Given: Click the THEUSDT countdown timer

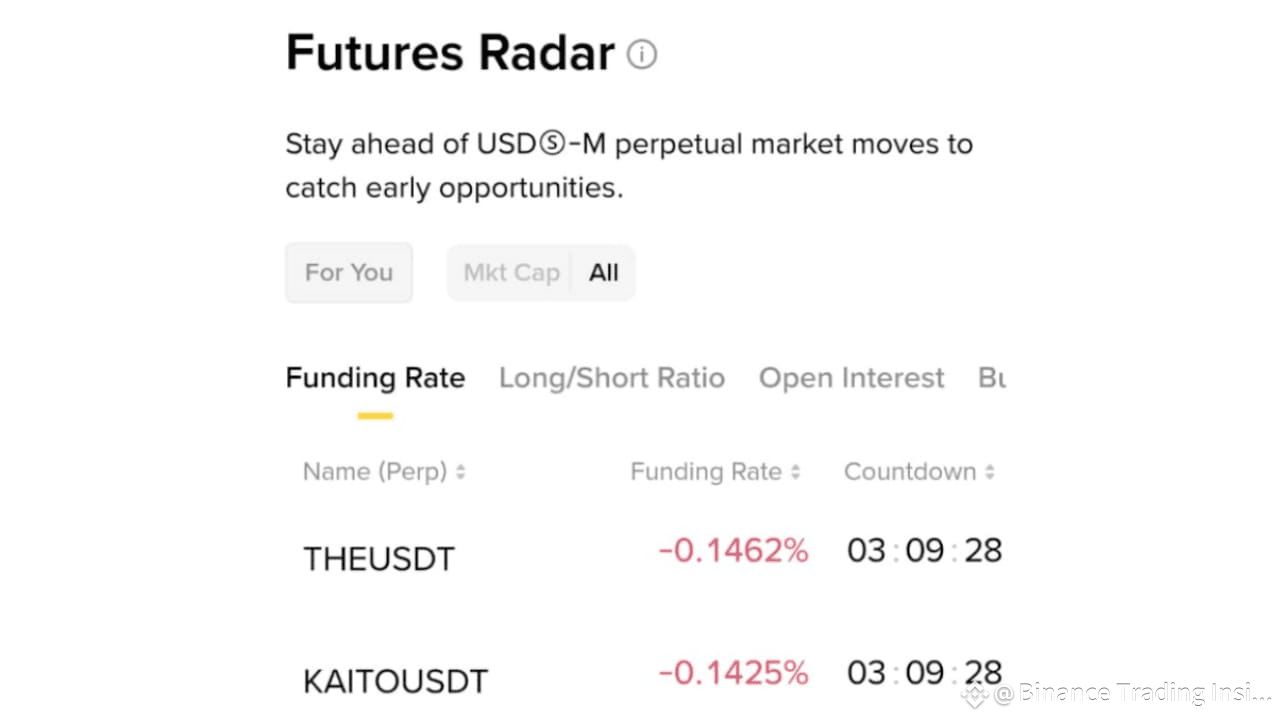Looking at the screenshot, I should coord(924,551).
